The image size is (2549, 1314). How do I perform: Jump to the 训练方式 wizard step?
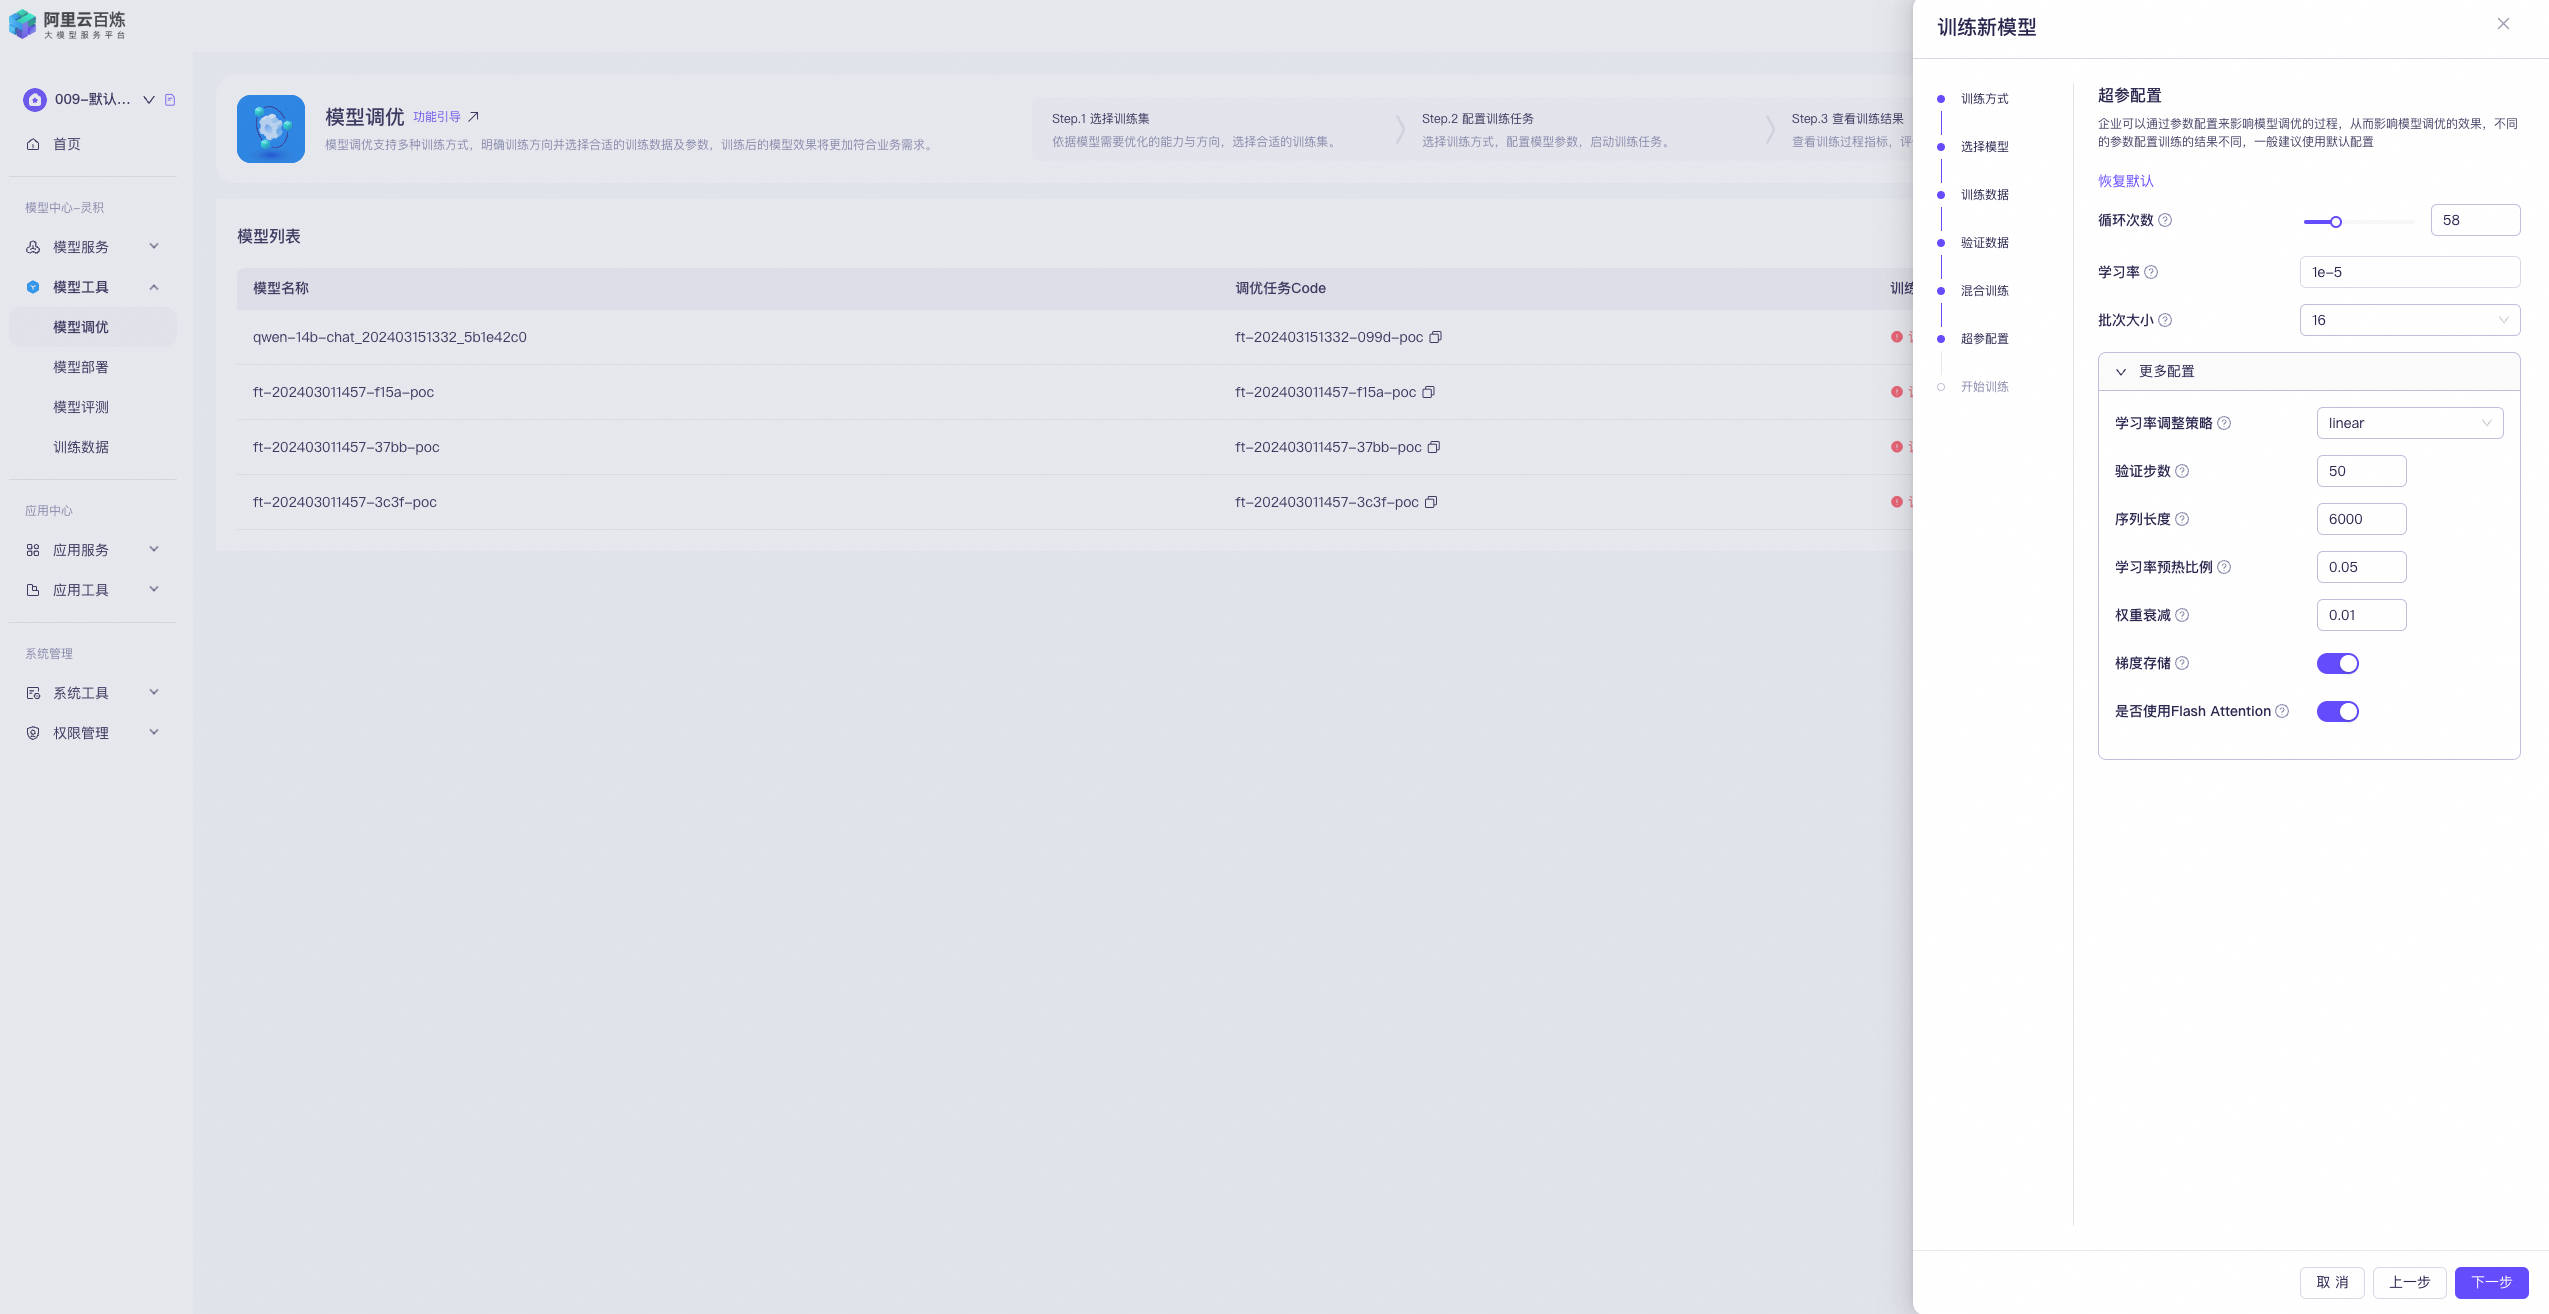[x=1984, y=99]
